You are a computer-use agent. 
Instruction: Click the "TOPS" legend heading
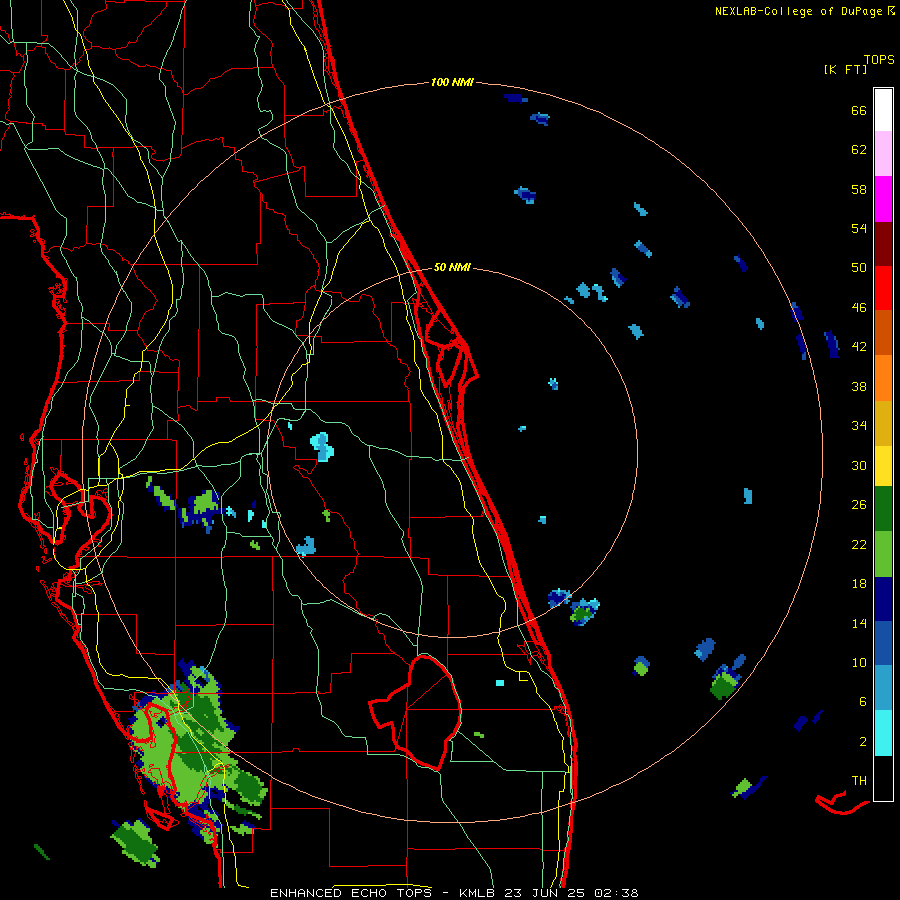tap(879, 60)
